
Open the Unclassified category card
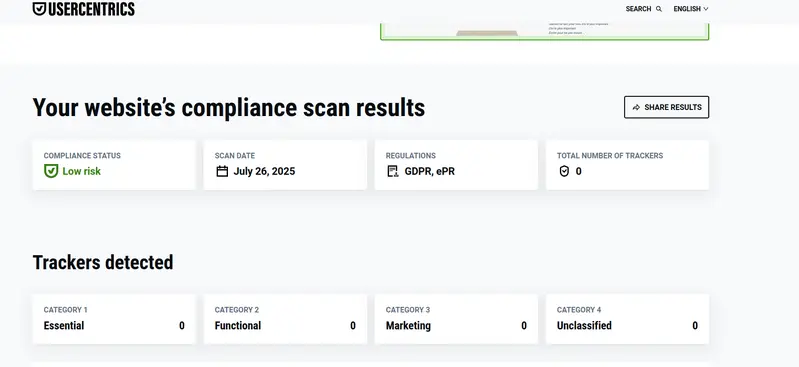pos(627,319)
